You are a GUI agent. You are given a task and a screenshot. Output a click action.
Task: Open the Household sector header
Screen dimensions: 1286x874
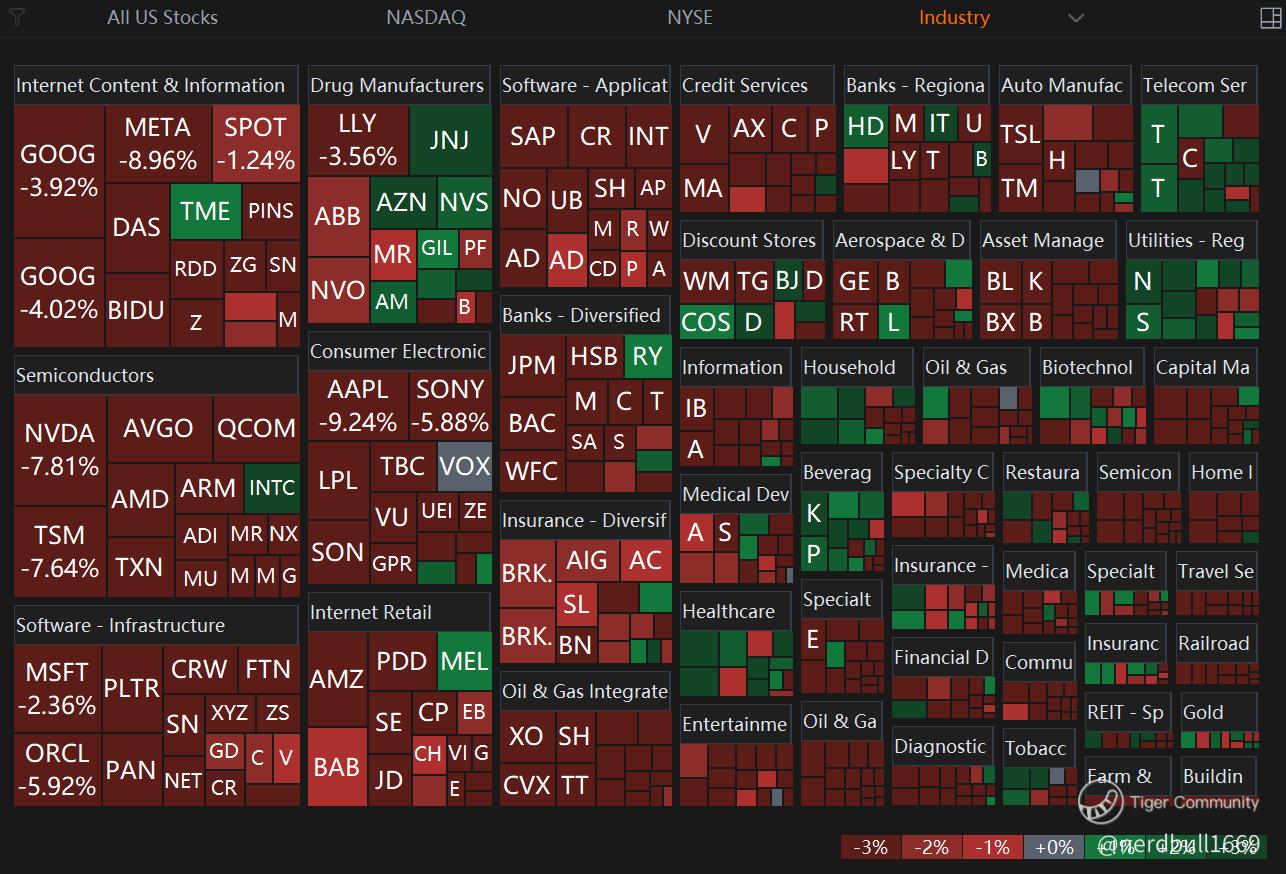pyautogui.click(x=857, y=367)
